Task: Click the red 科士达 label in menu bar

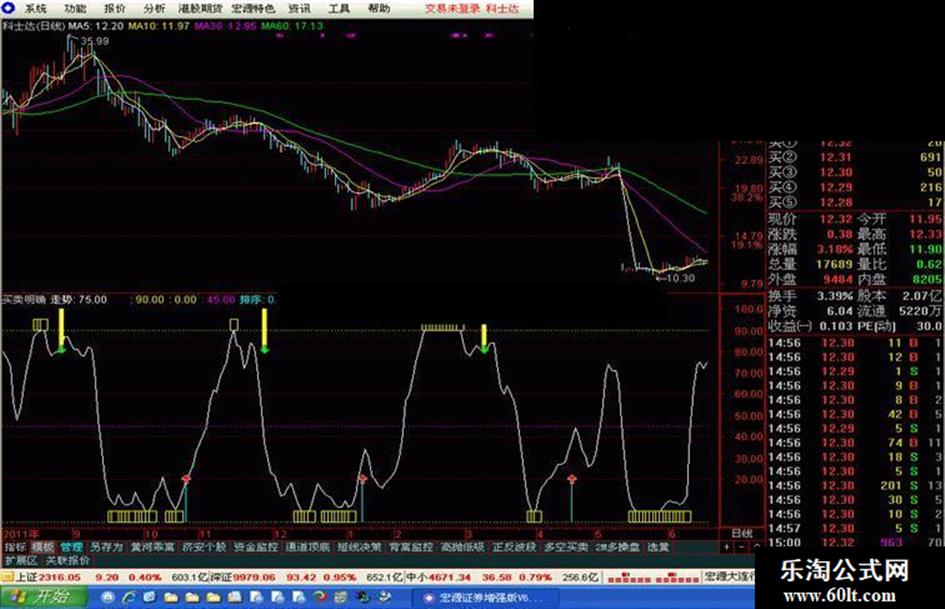Action: 502,8
